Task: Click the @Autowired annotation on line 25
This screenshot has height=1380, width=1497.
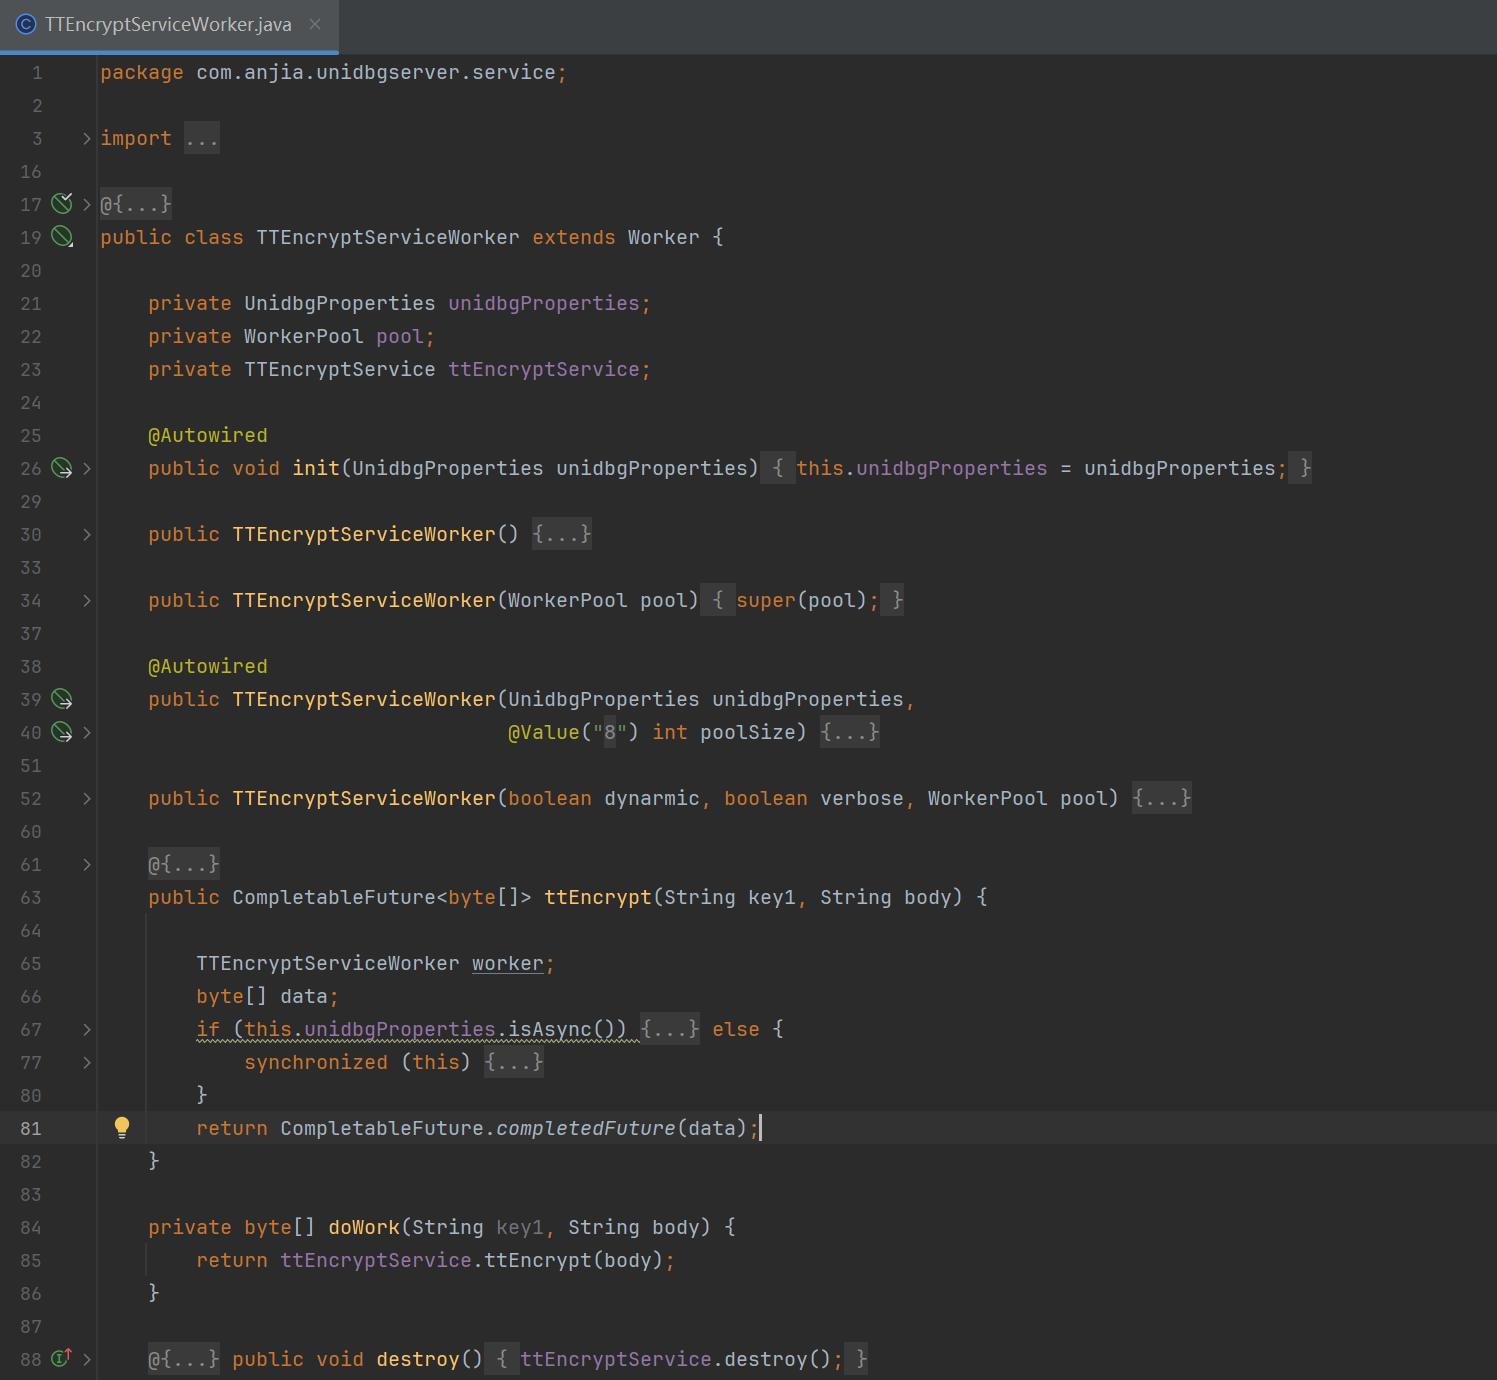Action: [x=208, y=435]
